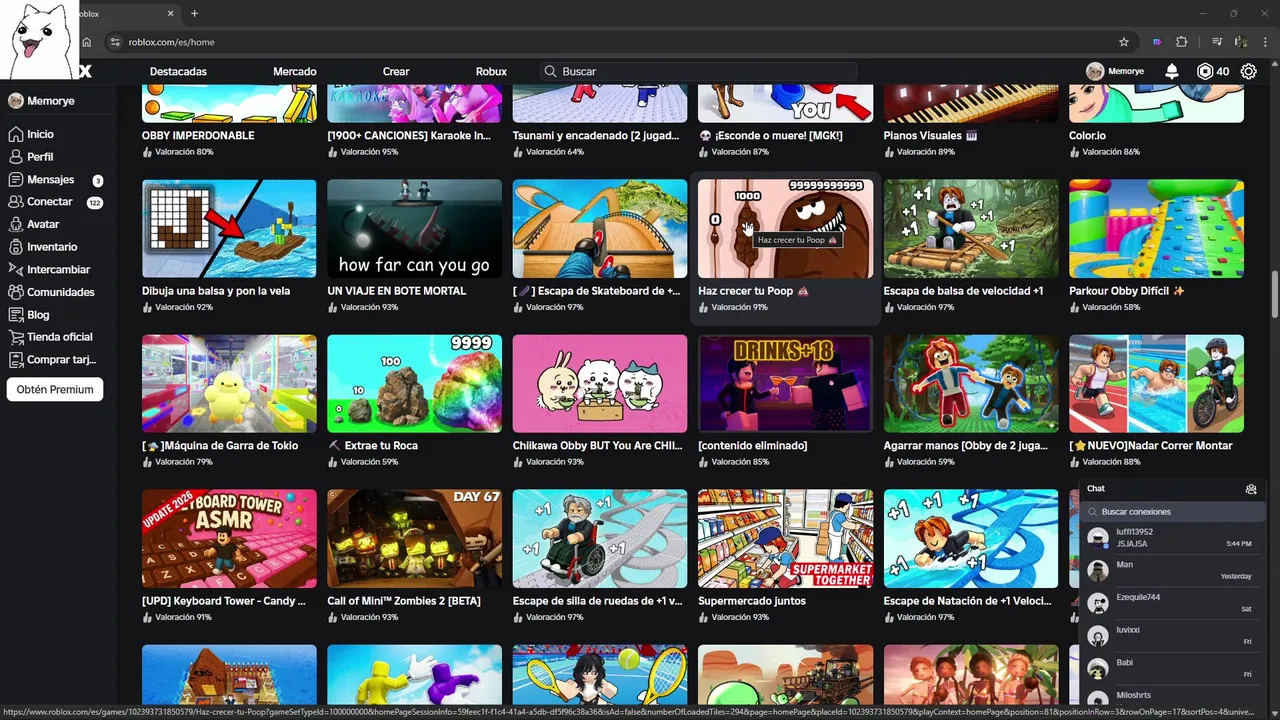Open the Intercambiar sidebar icon
The image size is (1280, 720).
click(x=15, y=269)
